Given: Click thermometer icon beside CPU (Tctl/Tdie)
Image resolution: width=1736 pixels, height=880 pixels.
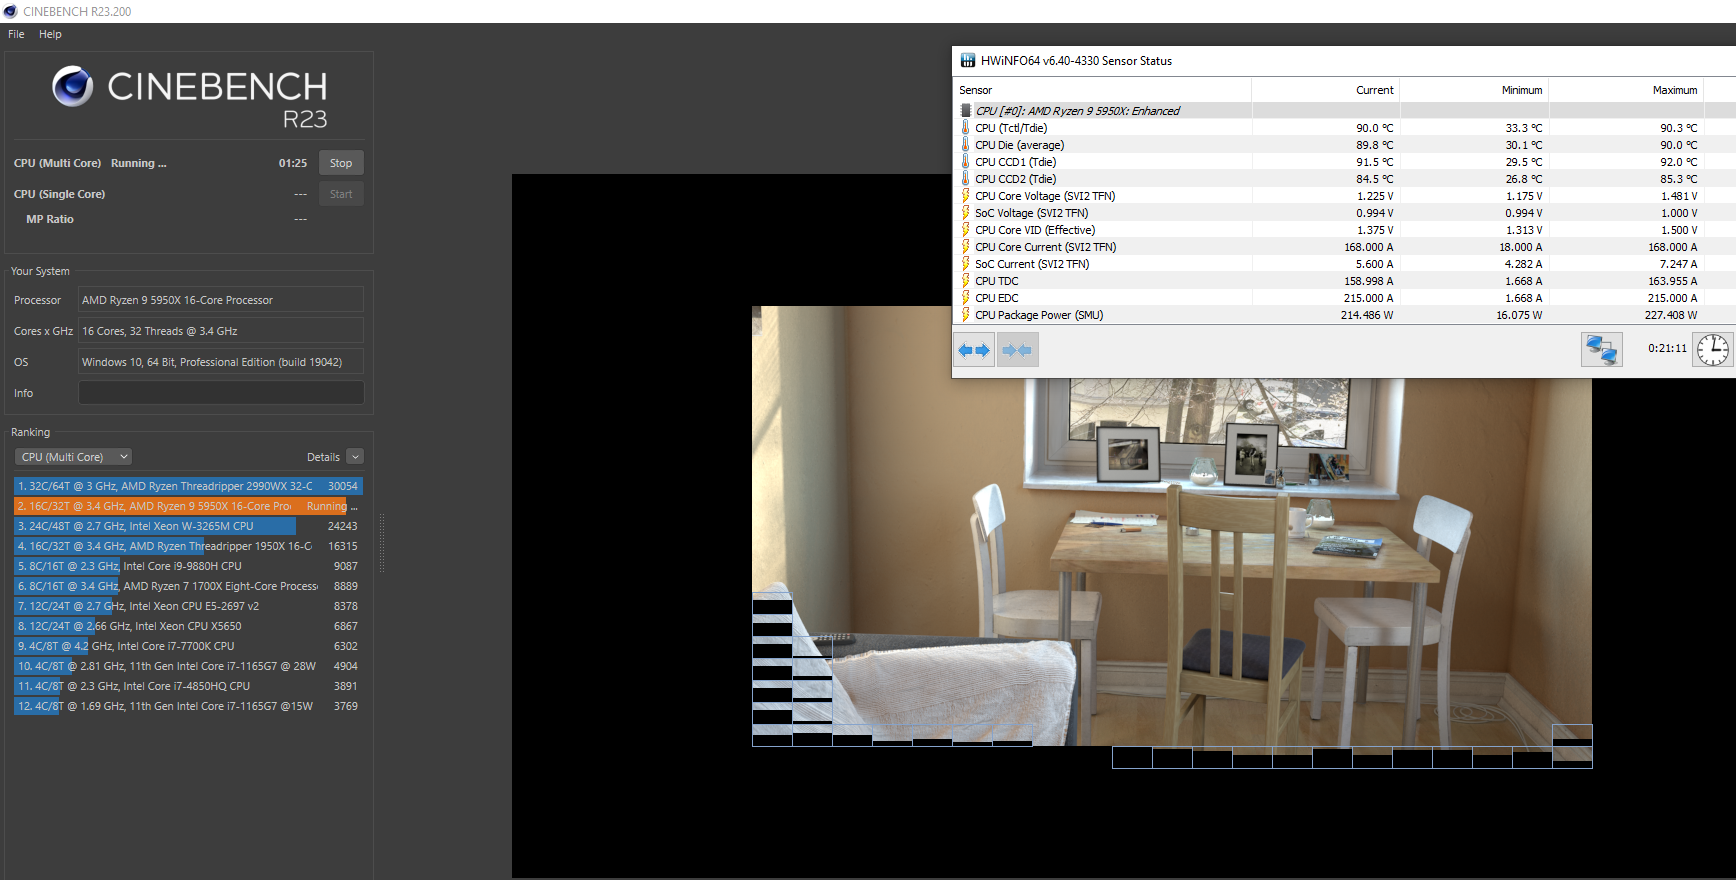Looking at the screenshot, I should click(x=966, y=128).
